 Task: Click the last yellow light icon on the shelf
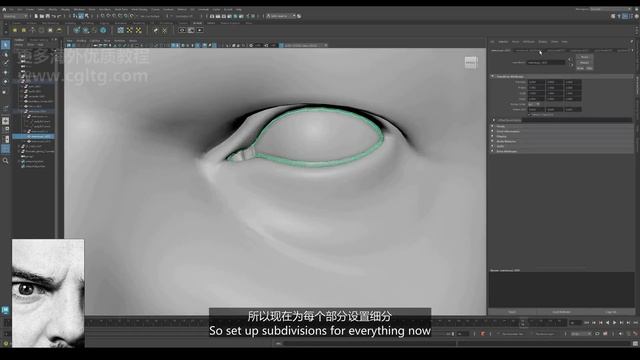click(59, 30)
